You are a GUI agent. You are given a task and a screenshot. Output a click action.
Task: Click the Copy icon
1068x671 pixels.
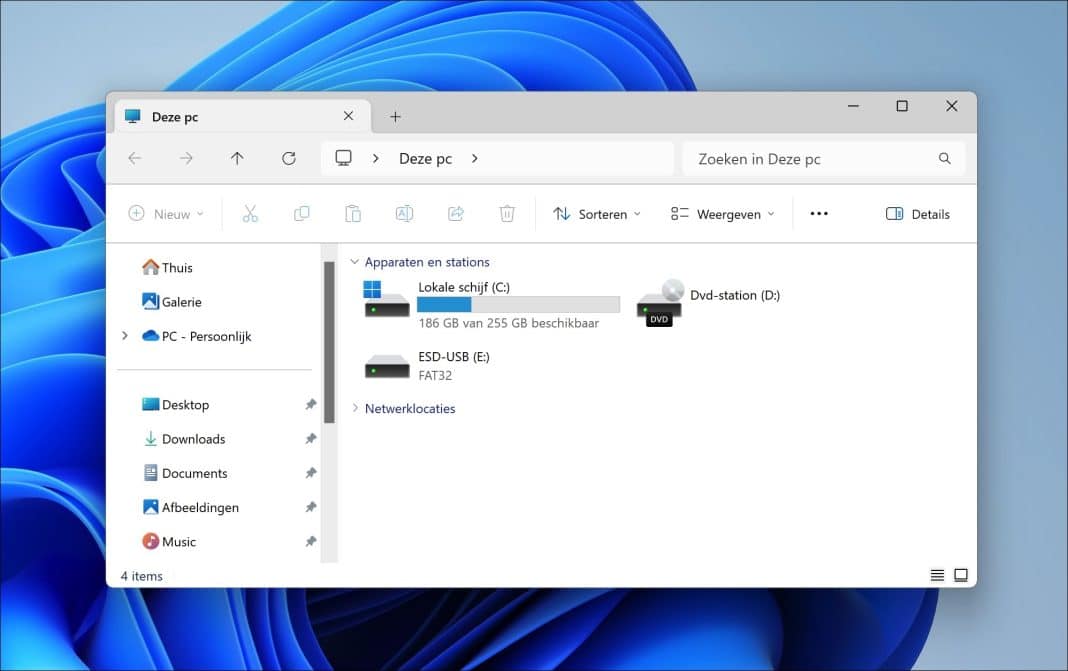point(301,213)
